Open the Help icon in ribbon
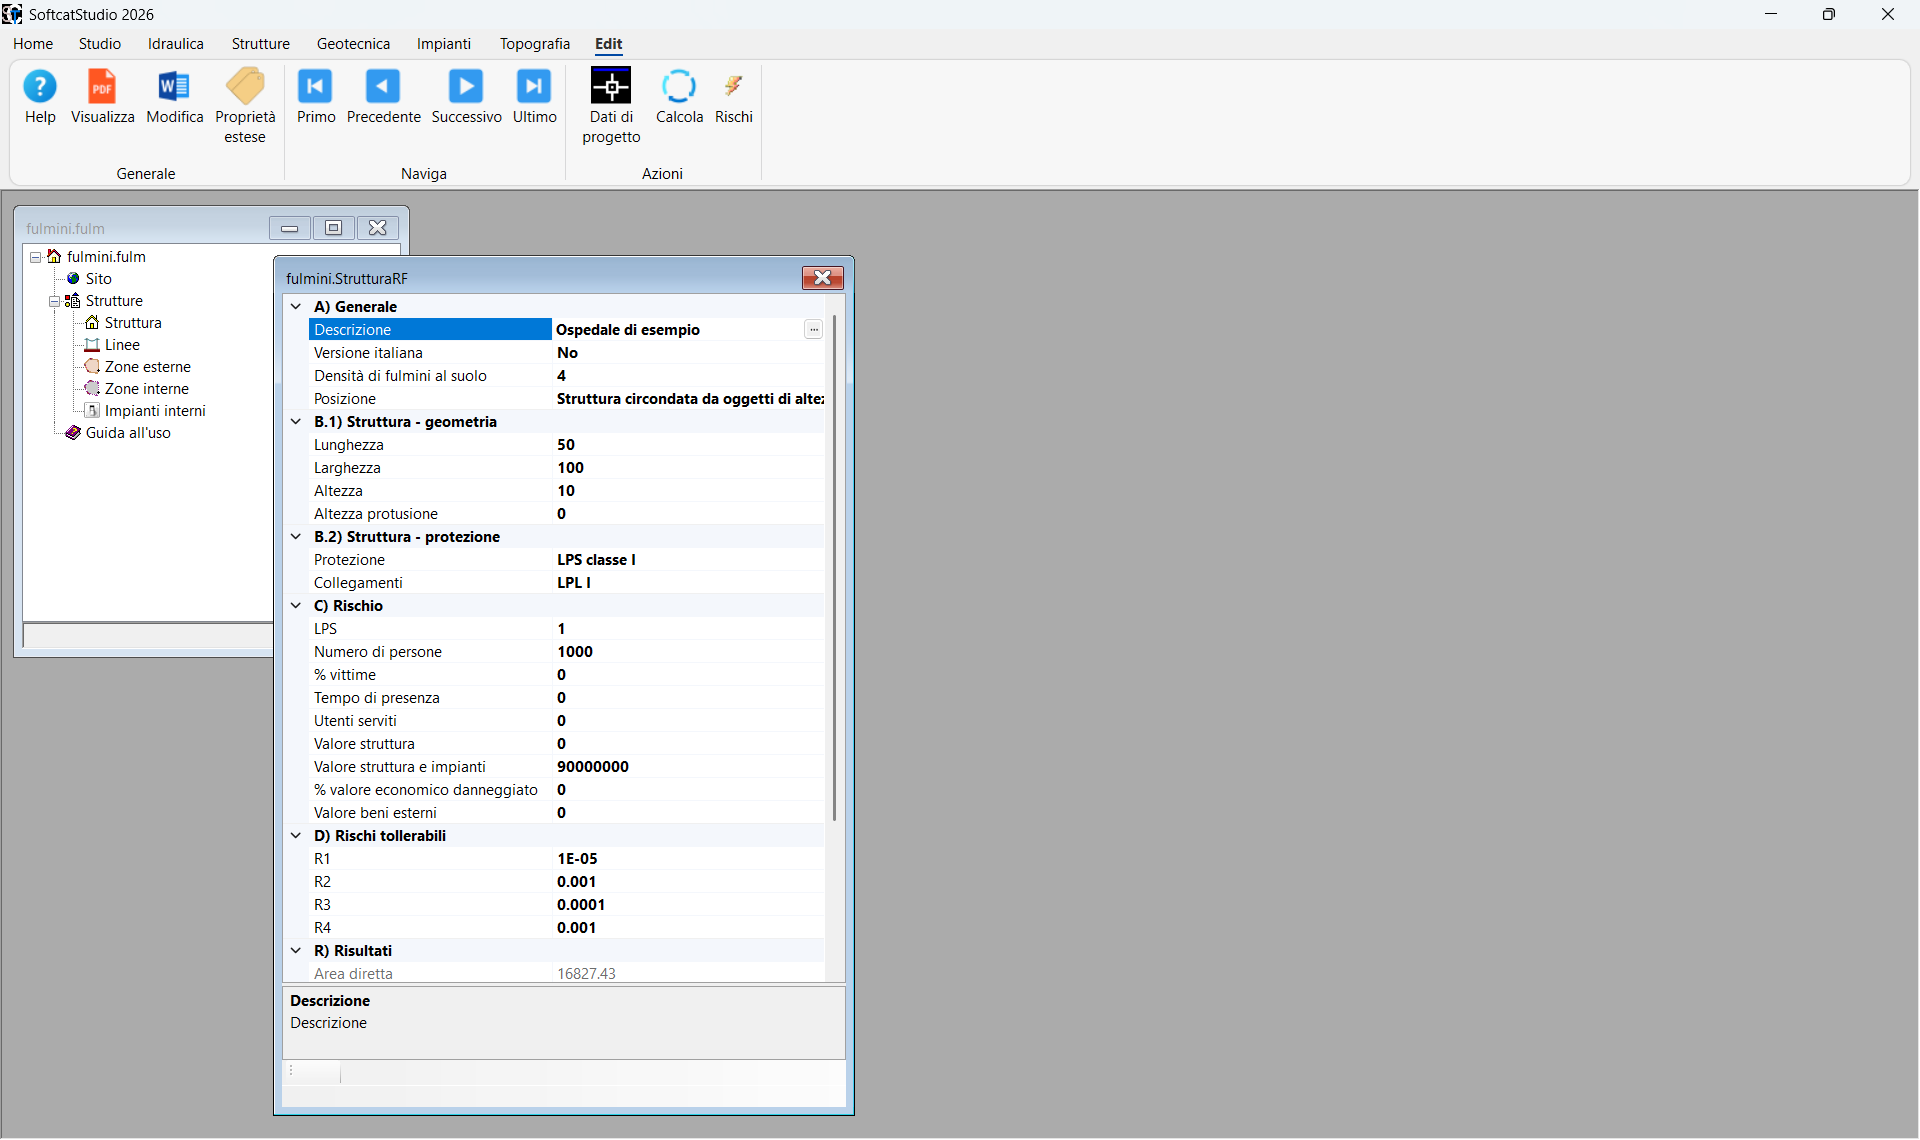Image resolution: width=1920 pixels, height=1140 pixels. point(40,97)
